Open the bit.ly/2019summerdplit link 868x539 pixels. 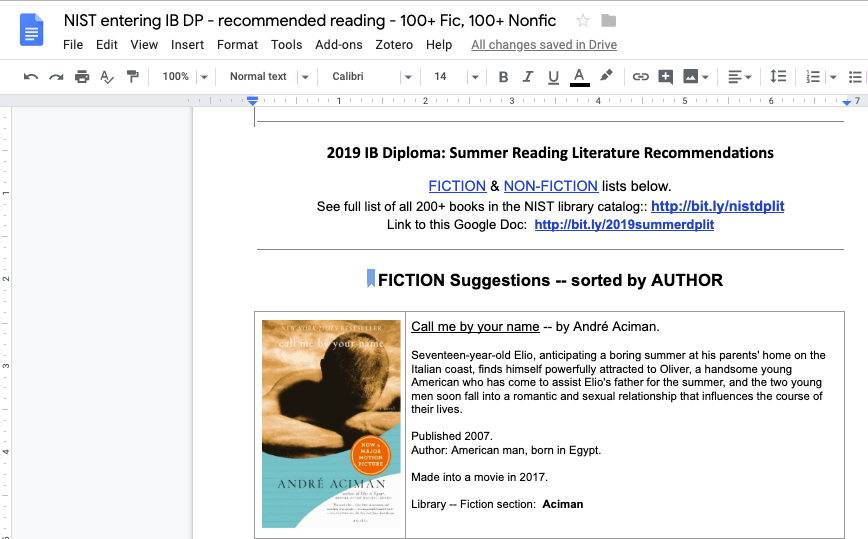[x=624, y=225]
